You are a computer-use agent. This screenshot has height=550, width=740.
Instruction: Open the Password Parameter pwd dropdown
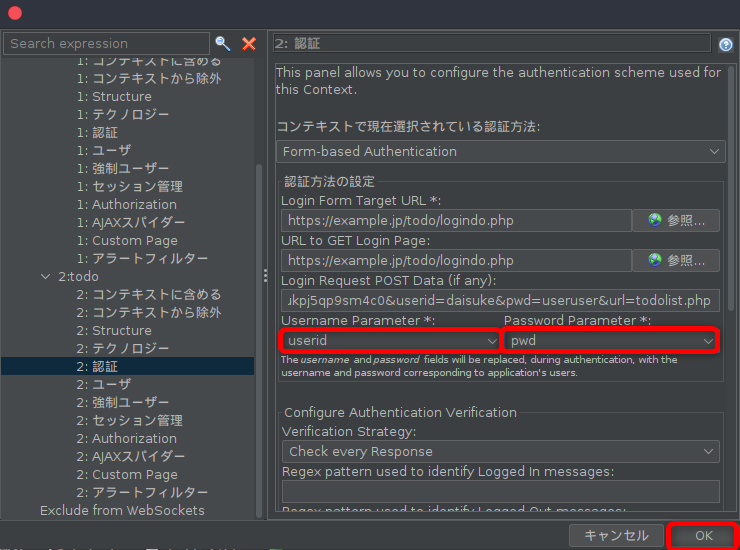[x=611, y=340]
